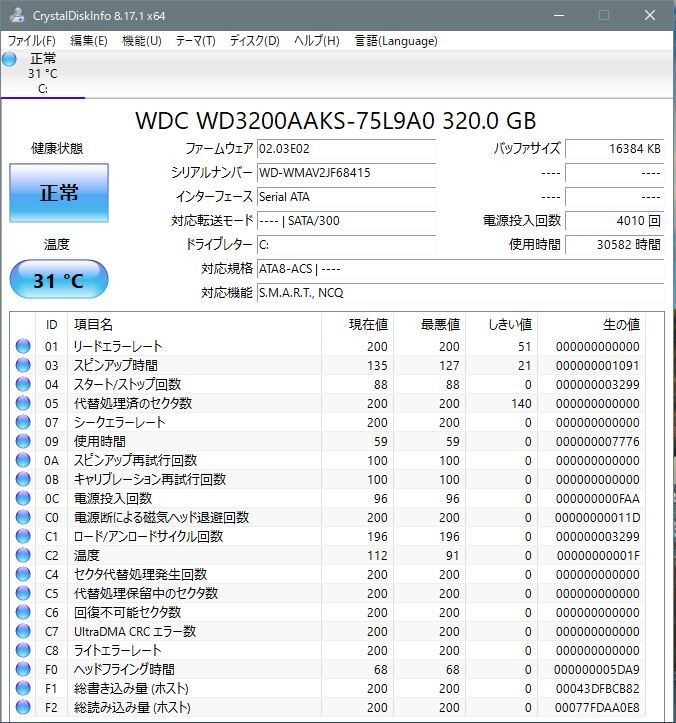Click the 正常 health status button
676x723 pixels.
click(59, 193)
